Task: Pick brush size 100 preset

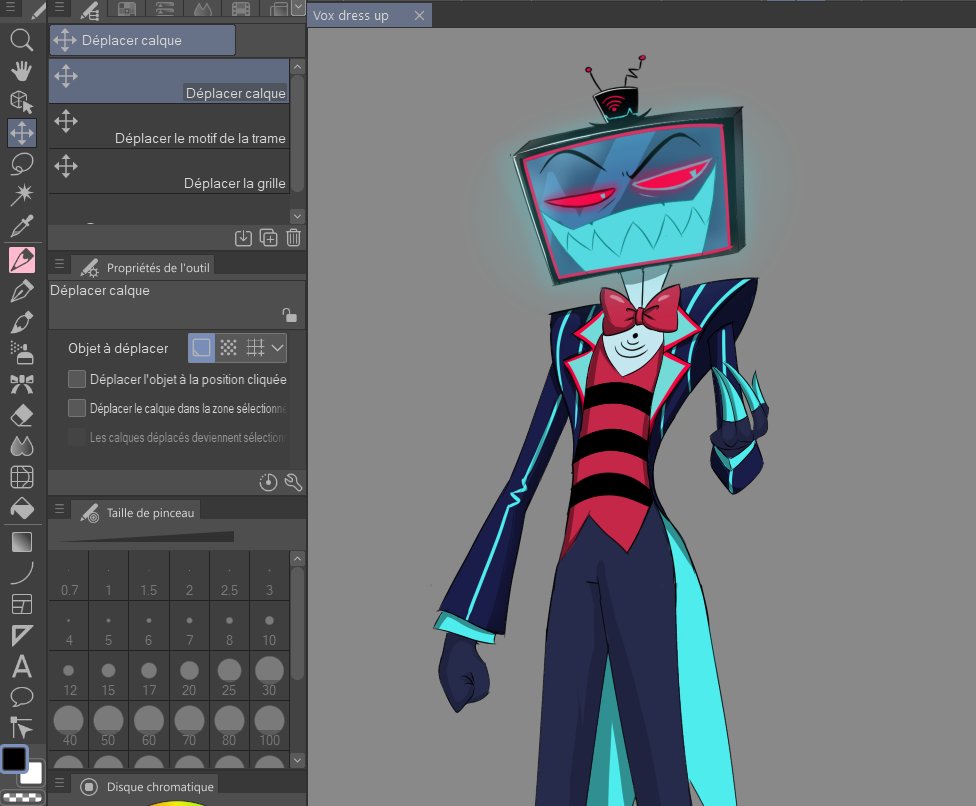Action: point(269,726)
